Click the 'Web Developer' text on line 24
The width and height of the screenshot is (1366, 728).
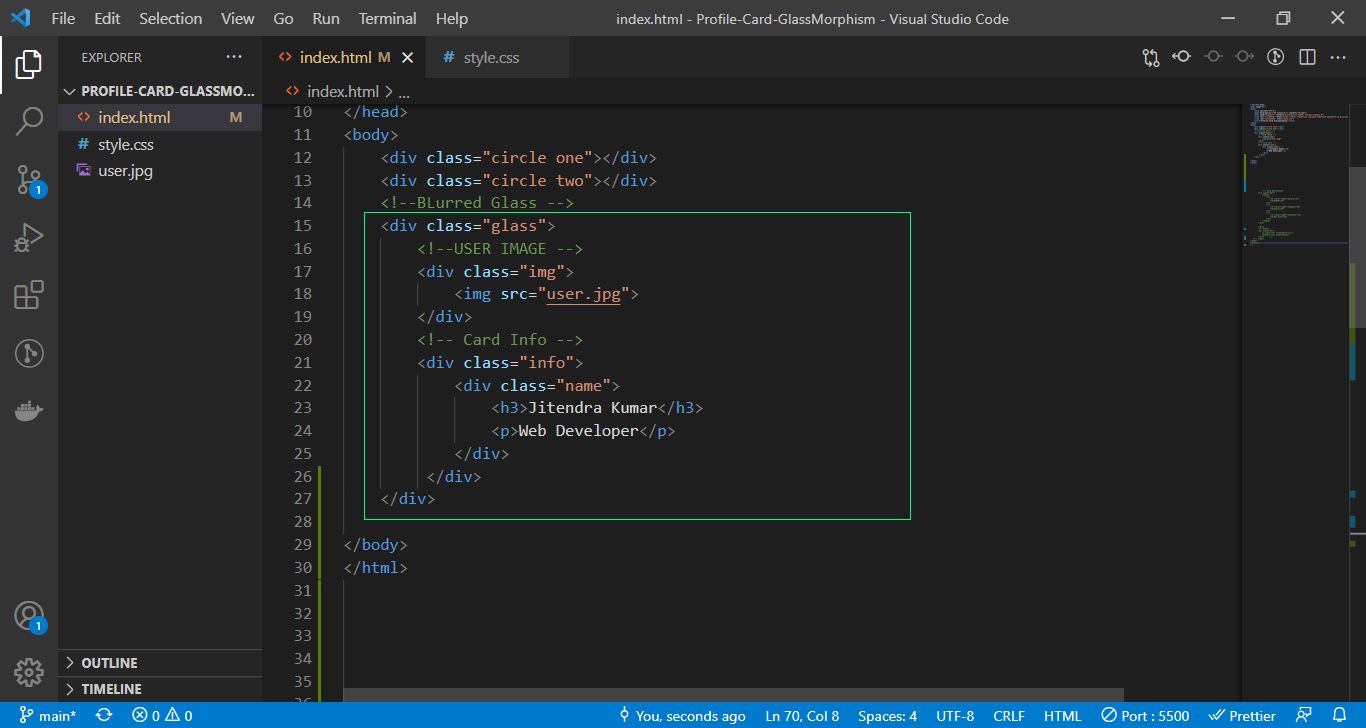(x=578, y=431)
